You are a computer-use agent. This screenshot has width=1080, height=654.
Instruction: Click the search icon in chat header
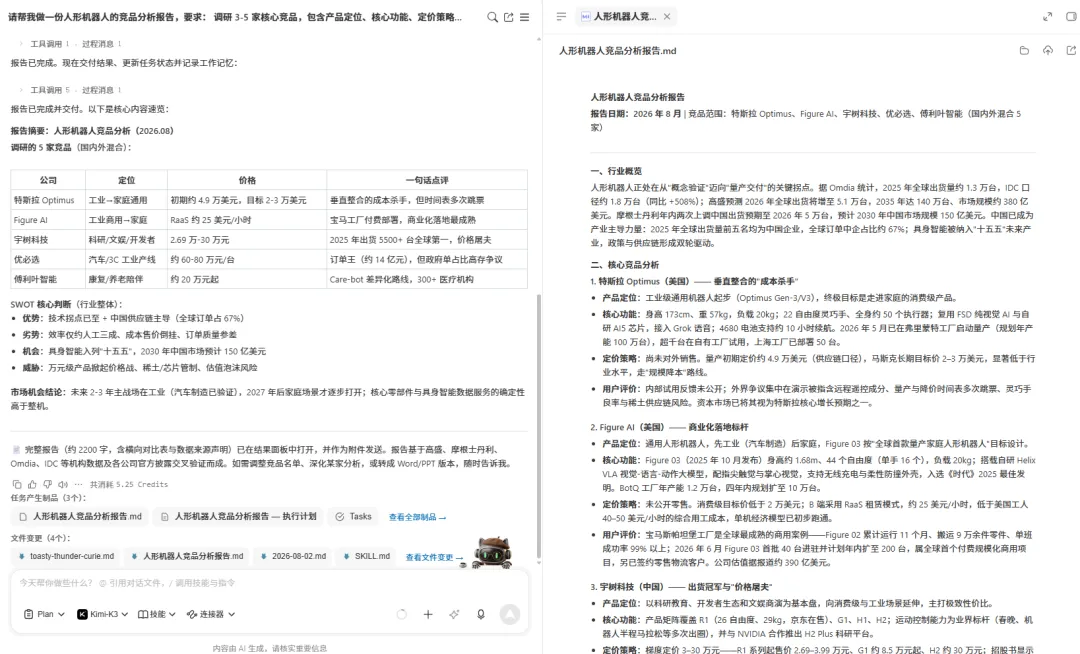[x=492, y=17]
